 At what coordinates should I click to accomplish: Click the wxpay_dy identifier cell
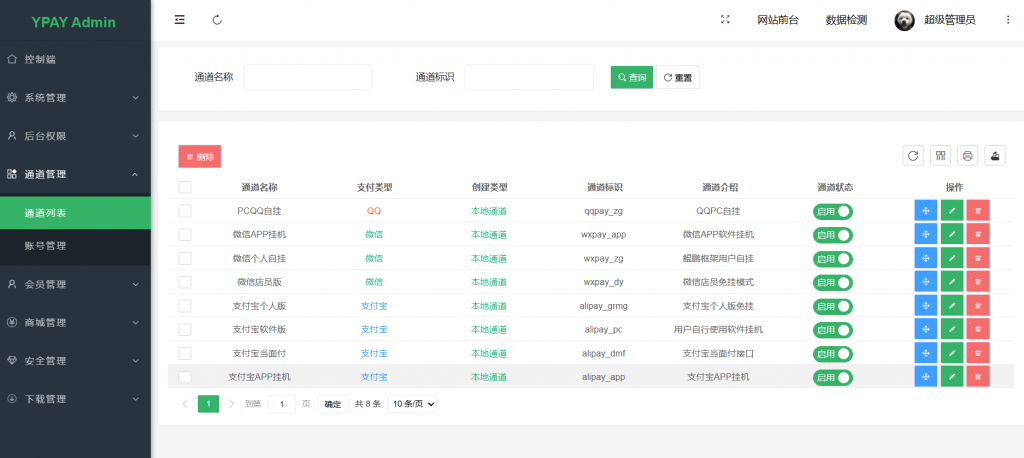coord(603,282)
